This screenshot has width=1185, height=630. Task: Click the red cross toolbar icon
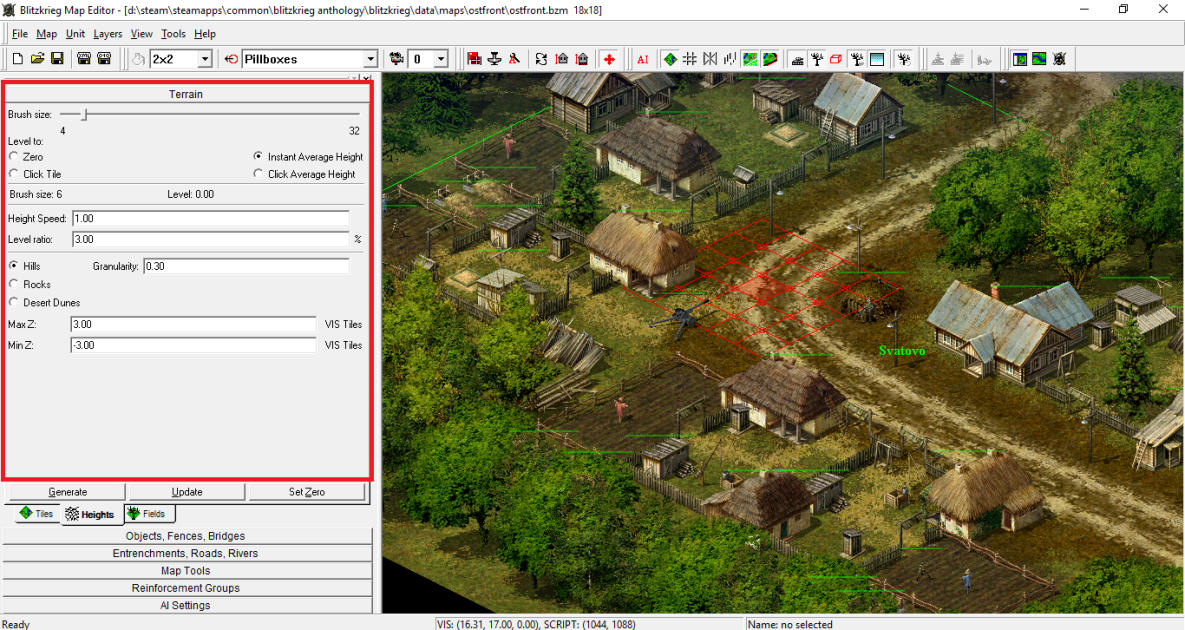609,59
